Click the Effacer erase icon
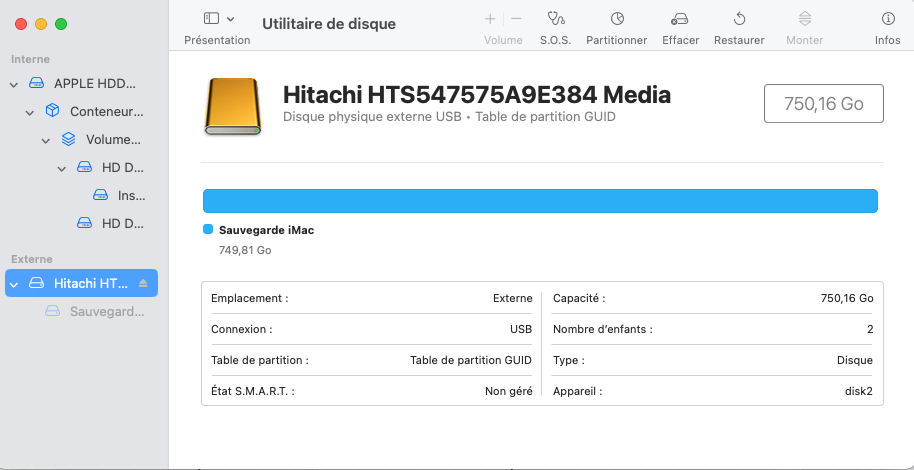 coord(680,19)
